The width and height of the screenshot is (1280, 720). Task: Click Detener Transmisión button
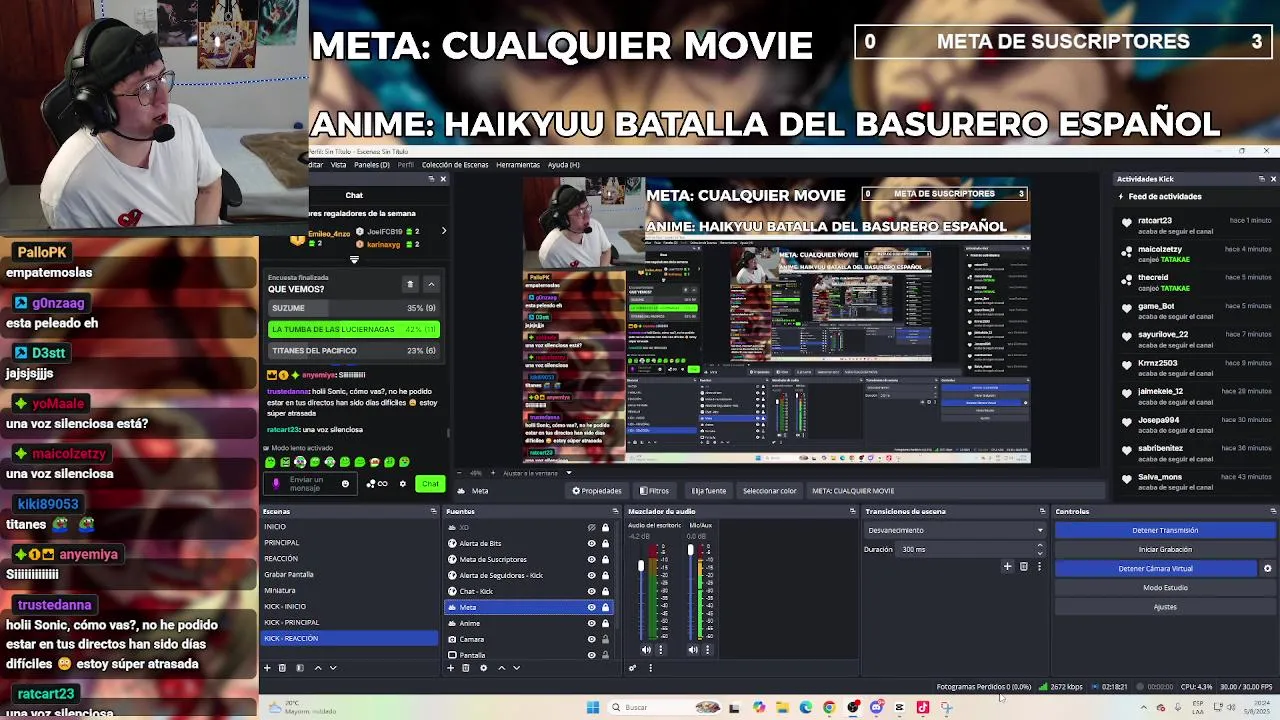coord(1165,530)
